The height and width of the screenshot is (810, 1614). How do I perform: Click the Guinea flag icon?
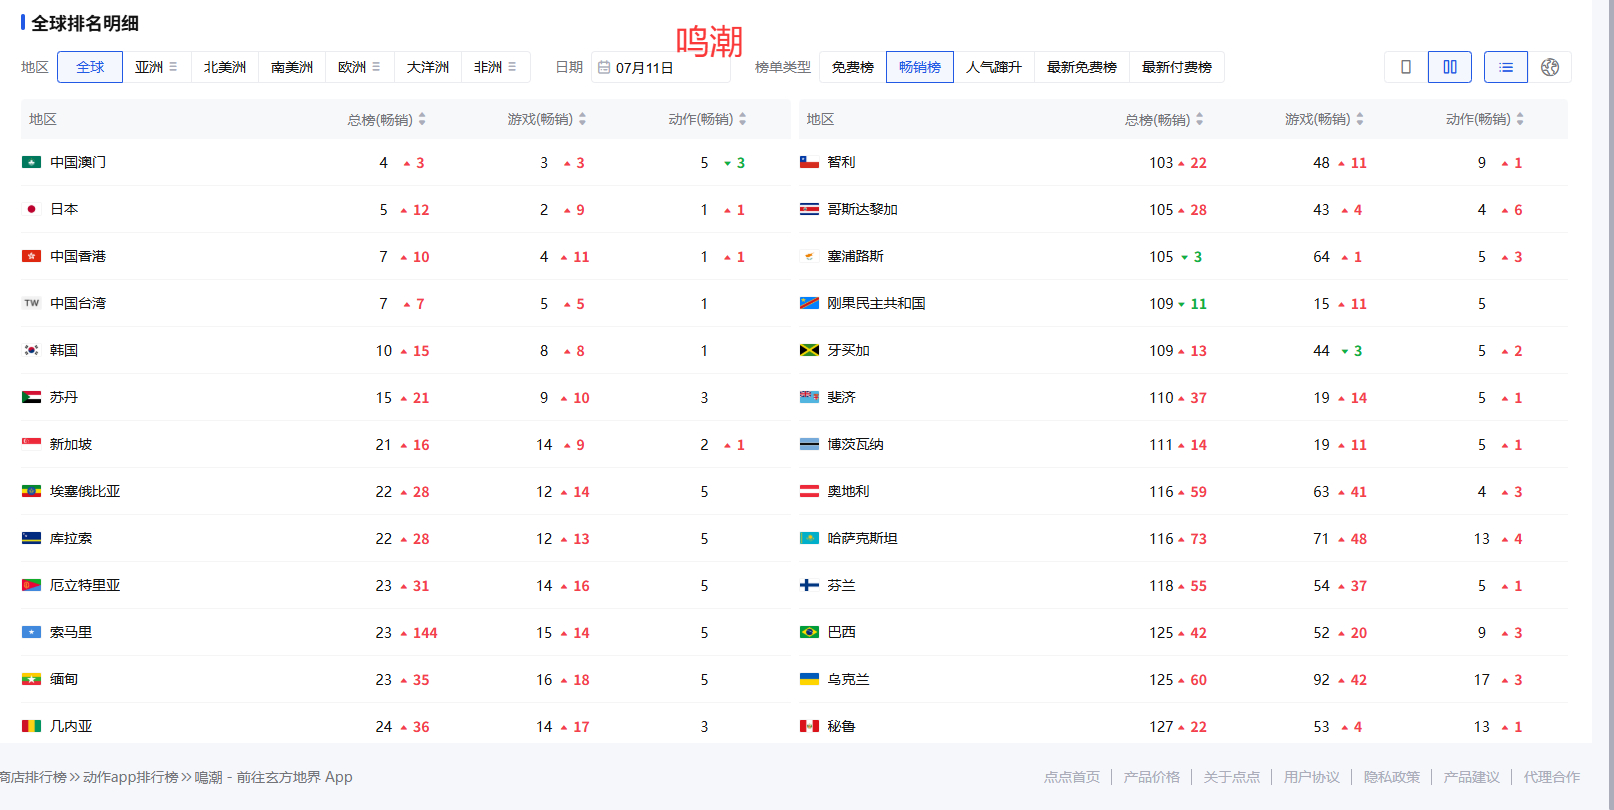click(x=31, y=726)
